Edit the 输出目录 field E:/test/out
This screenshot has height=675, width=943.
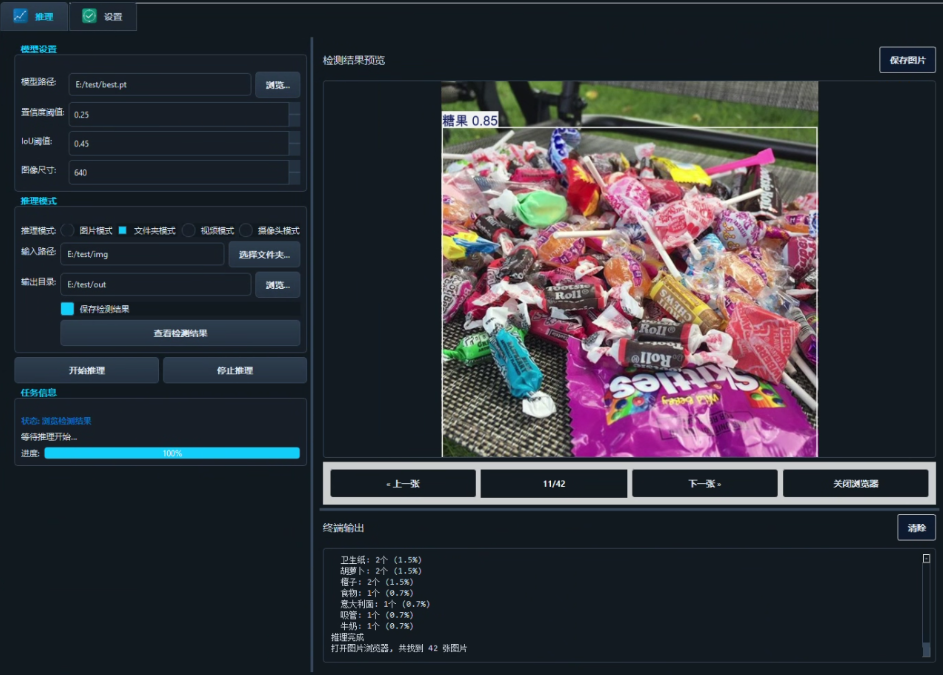click(155, 284)
